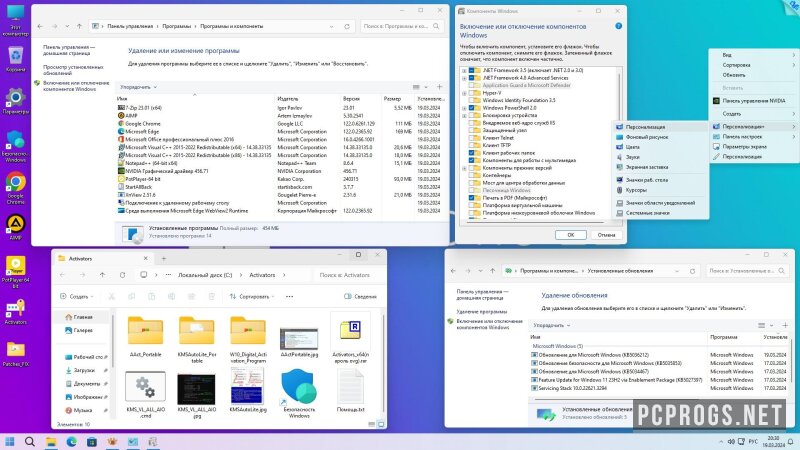This screenshot has height=450, width=800.
Task: Open the AActPortable.jpg thumbnail
Action: coord(299,338)
